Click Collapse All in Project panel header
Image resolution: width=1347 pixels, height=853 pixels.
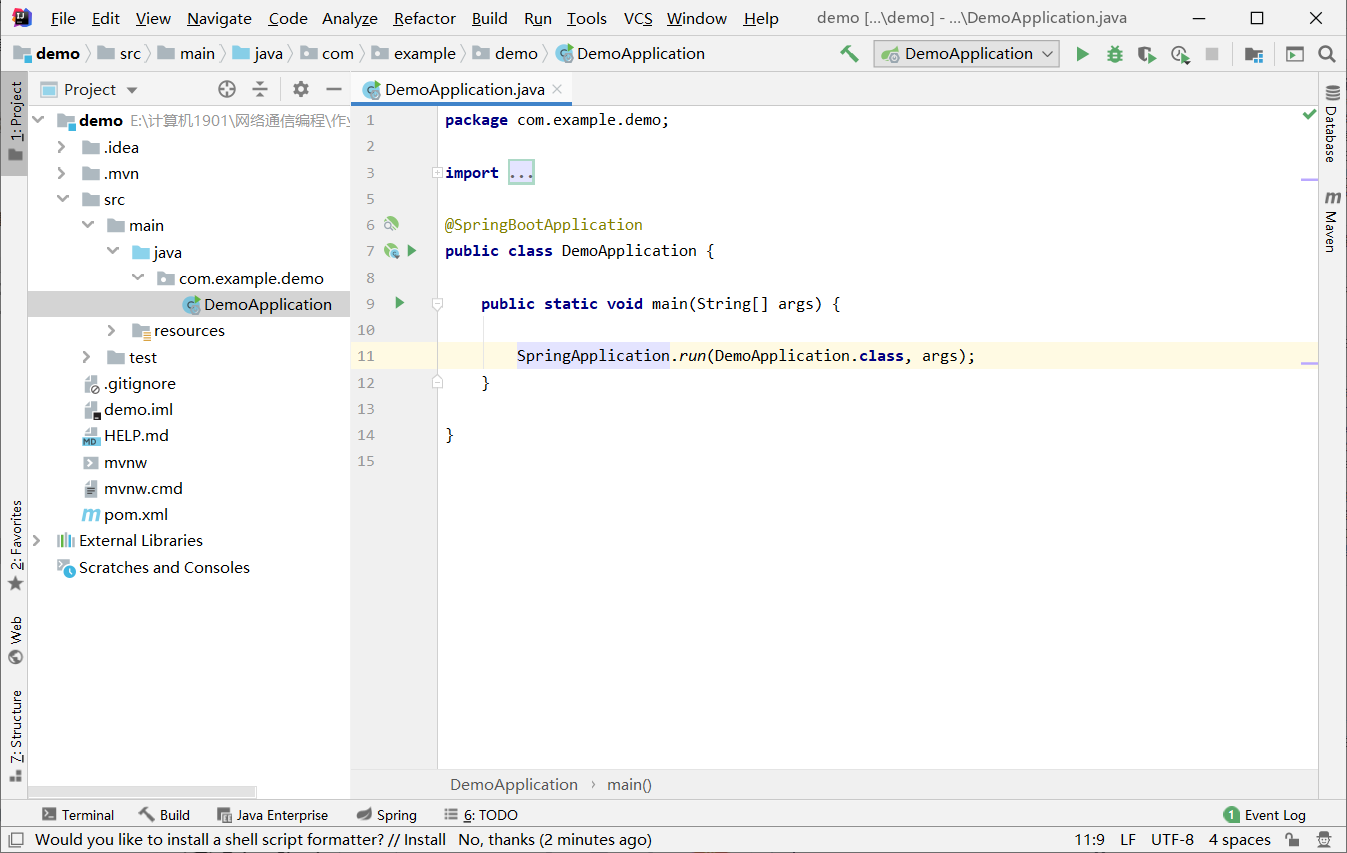[260, 89]
